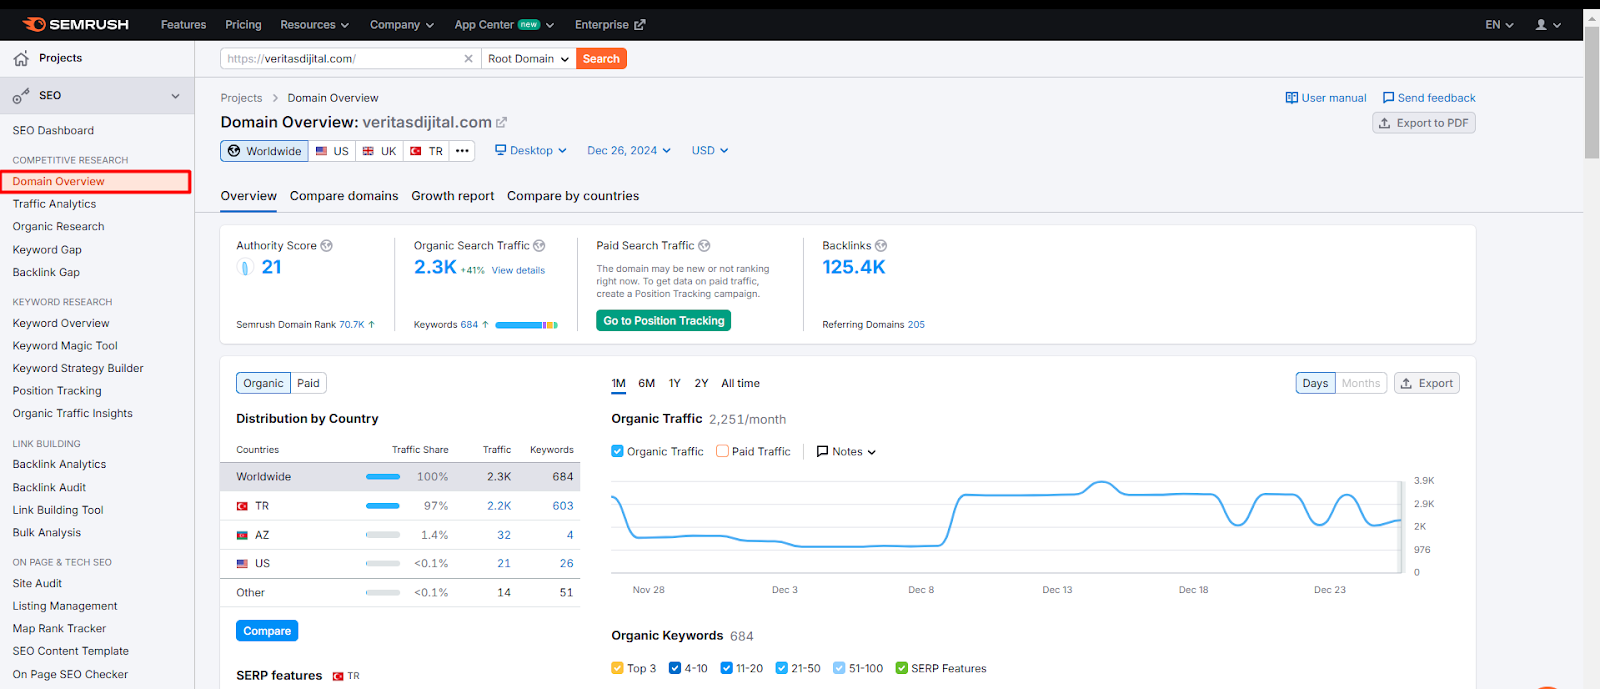Select the All time range
This screenshot has height=689, width=1600.
click(x=740, y=383)
